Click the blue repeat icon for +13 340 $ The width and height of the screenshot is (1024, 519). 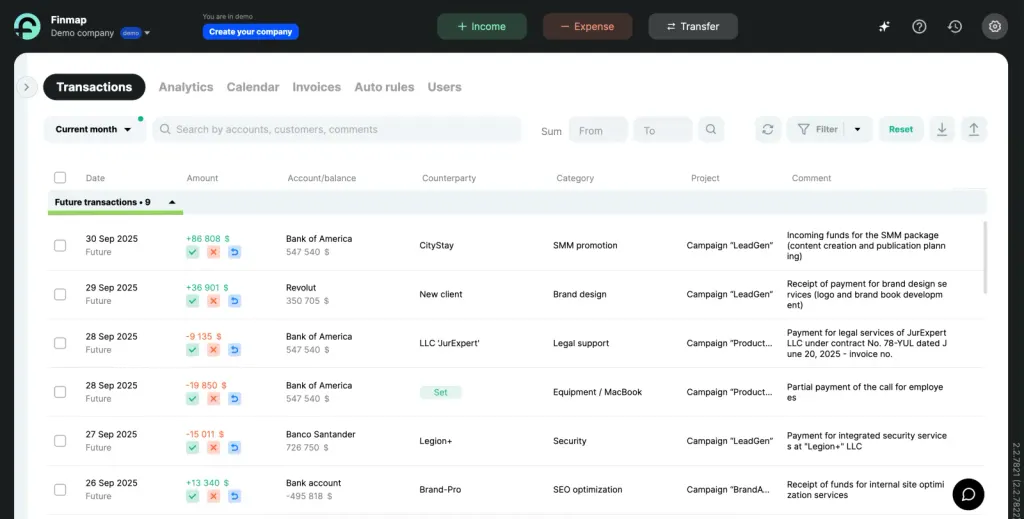[234, 496]
